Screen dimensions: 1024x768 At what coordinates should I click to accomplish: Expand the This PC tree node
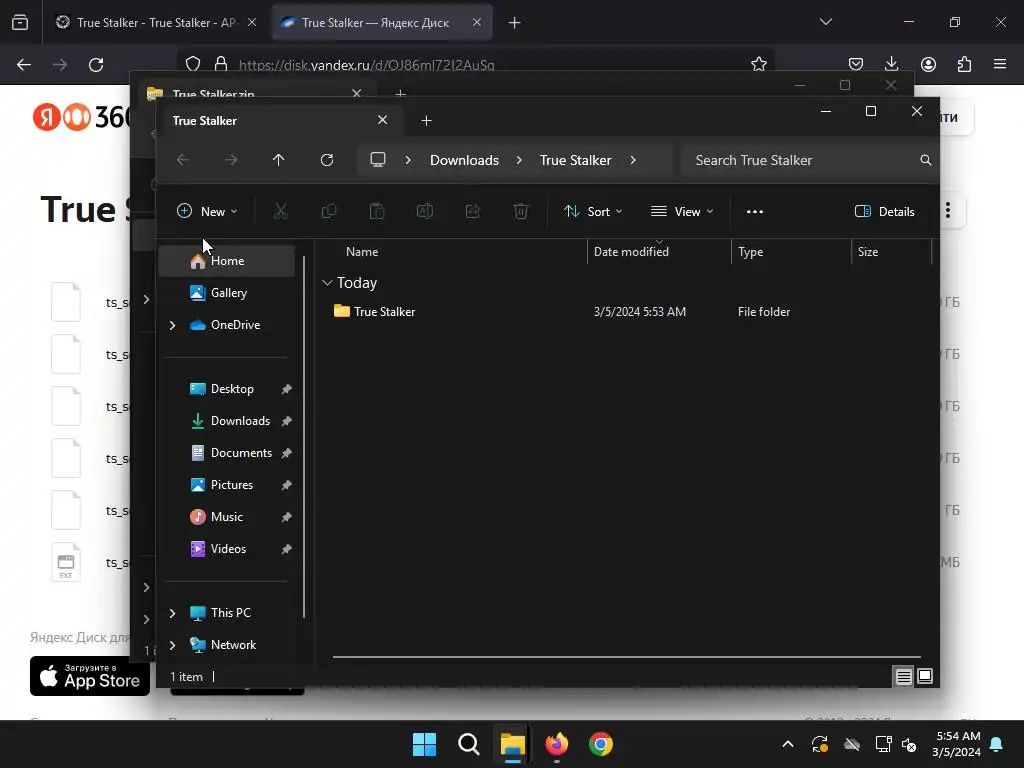(x=172, y=613)
